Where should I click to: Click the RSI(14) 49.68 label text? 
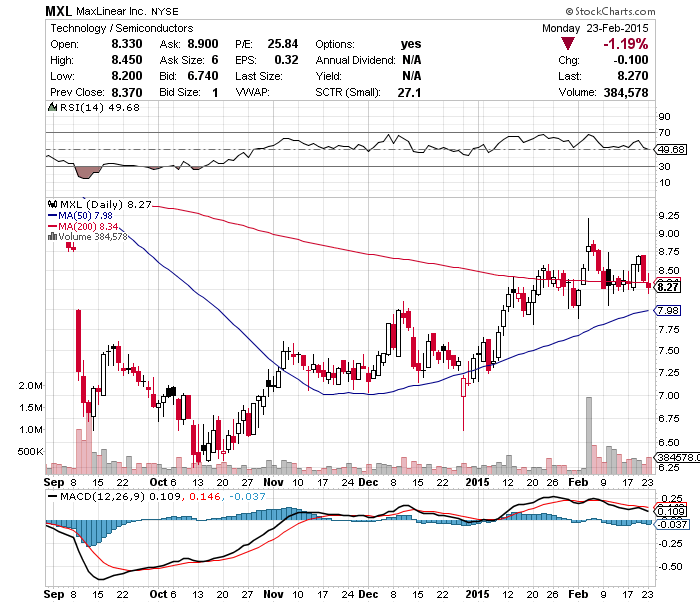(x=100, y=108)
